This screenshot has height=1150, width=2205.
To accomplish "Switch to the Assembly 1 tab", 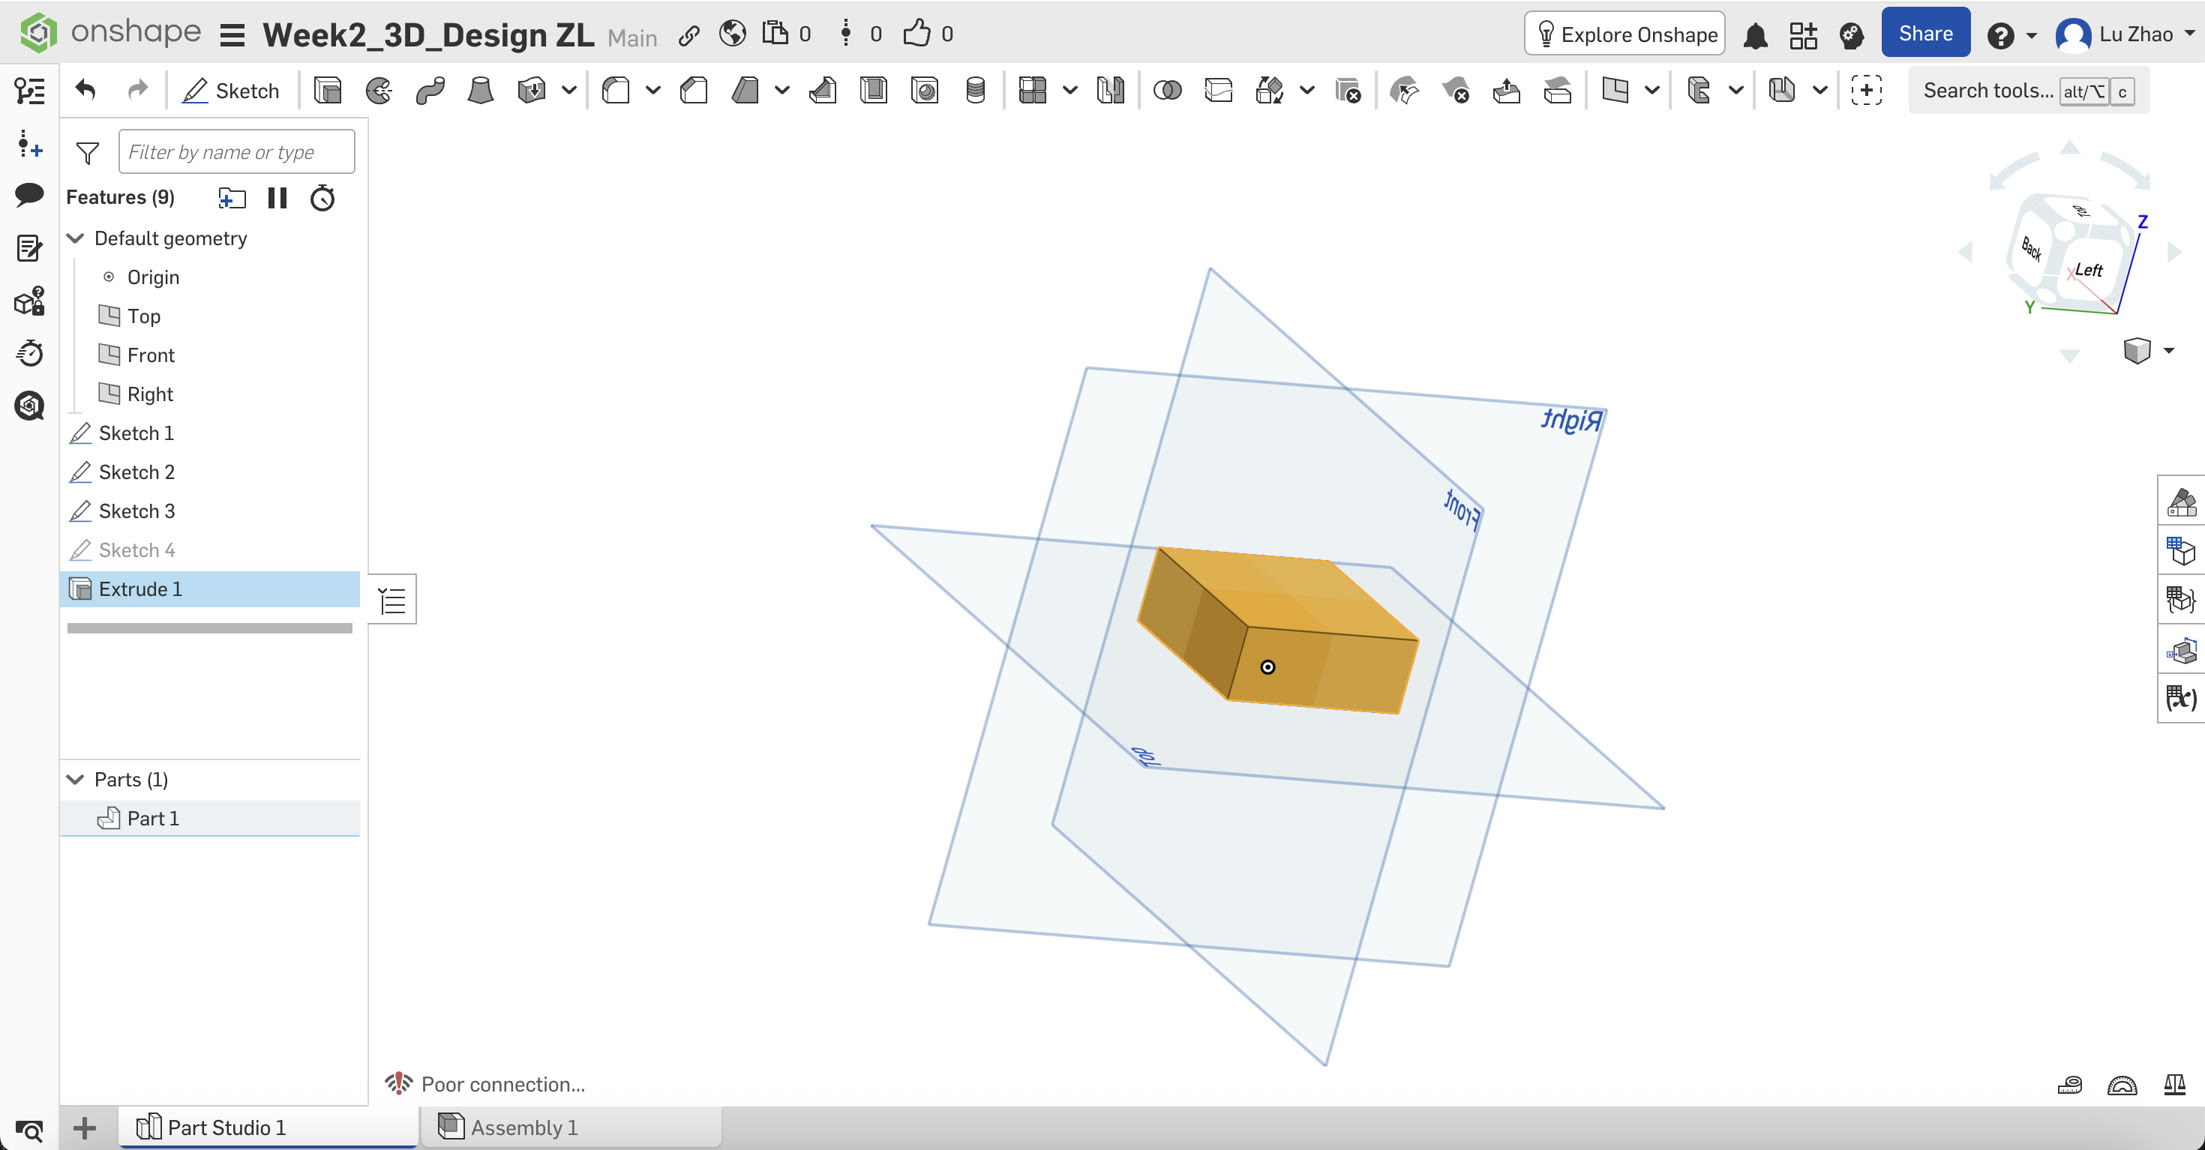I will coord(524,1127).
